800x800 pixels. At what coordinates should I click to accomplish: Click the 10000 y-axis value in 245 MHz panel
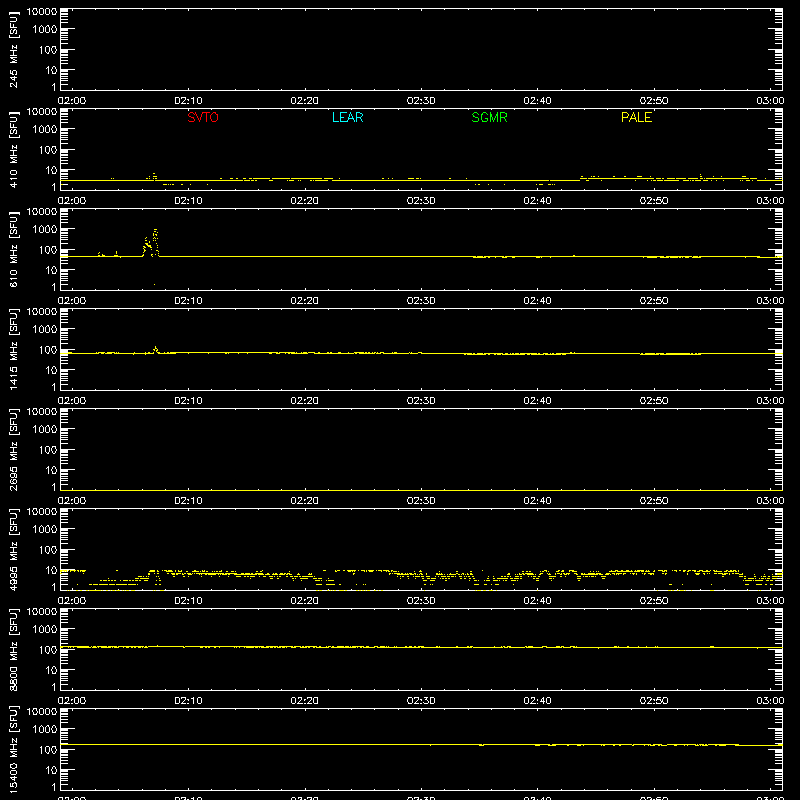[42, 12]
